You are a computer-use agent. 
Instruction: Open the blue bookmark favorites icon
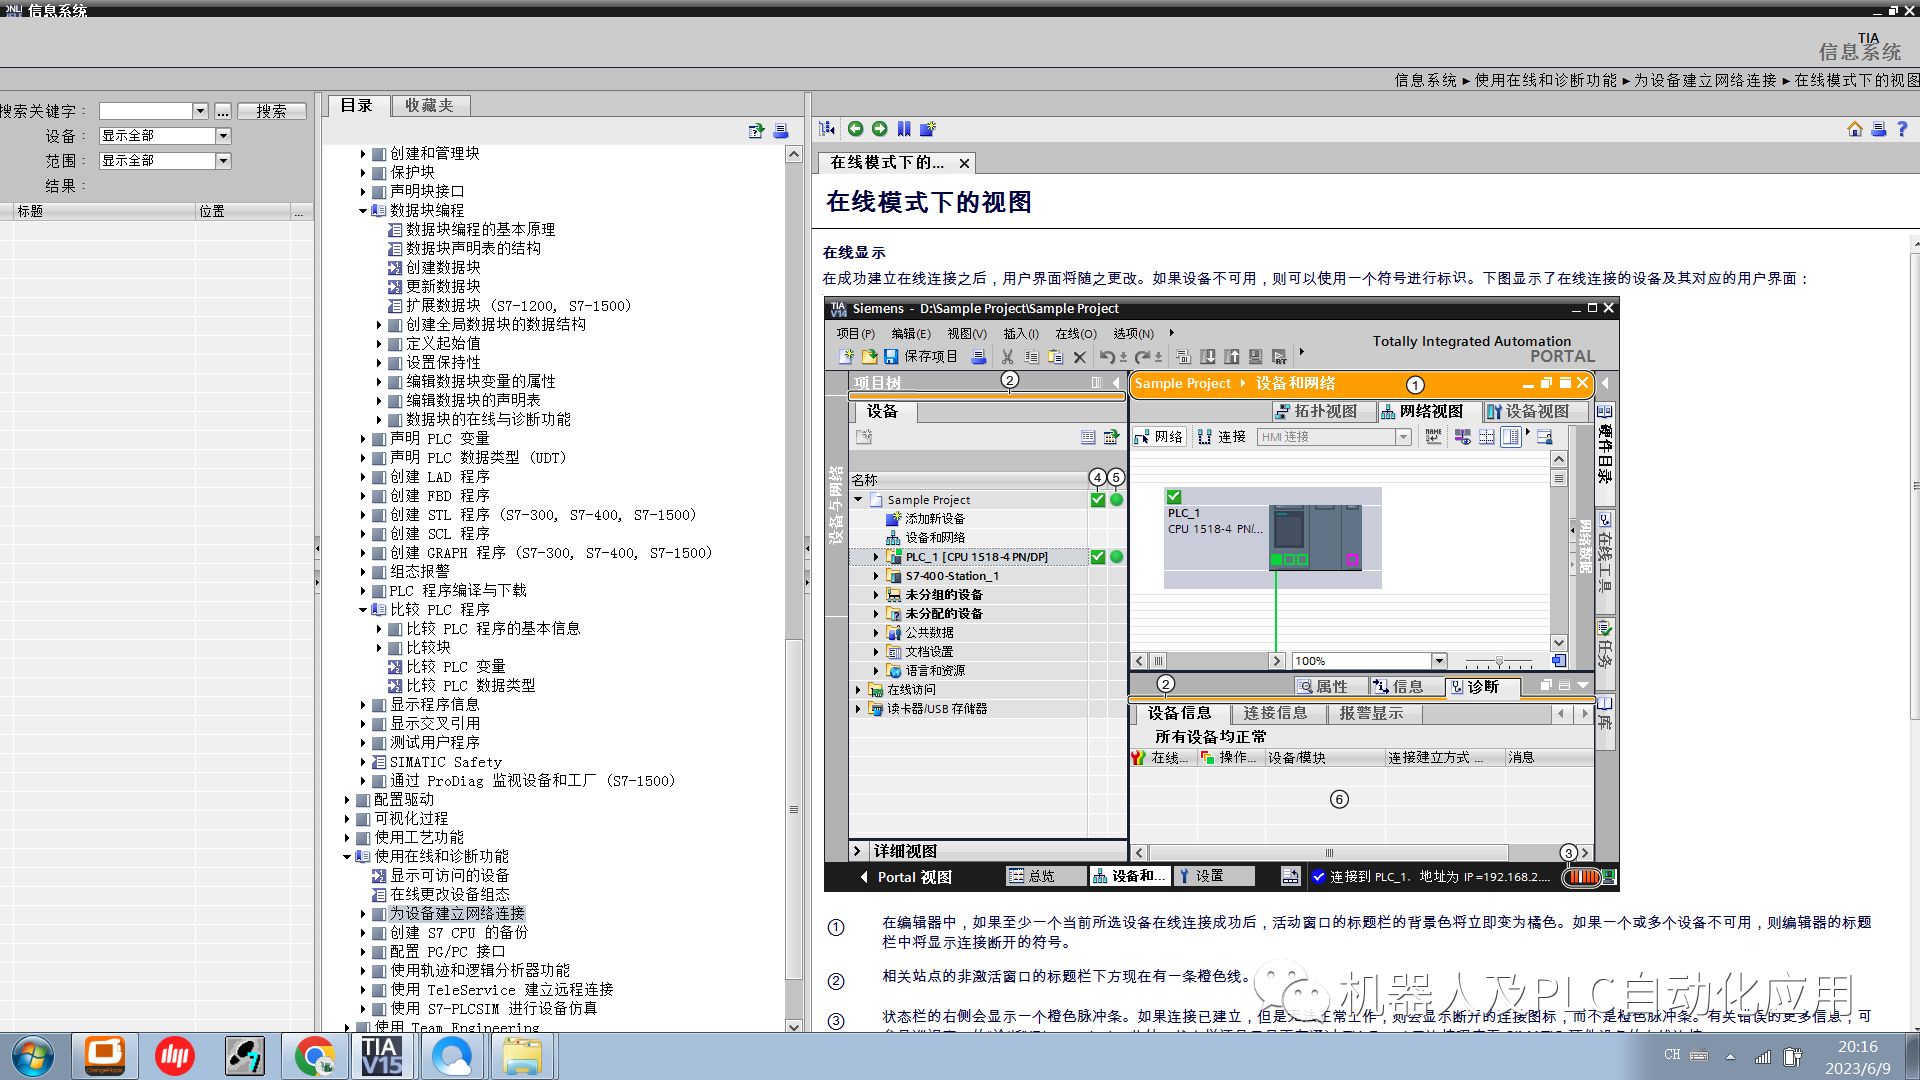[904, 129]
